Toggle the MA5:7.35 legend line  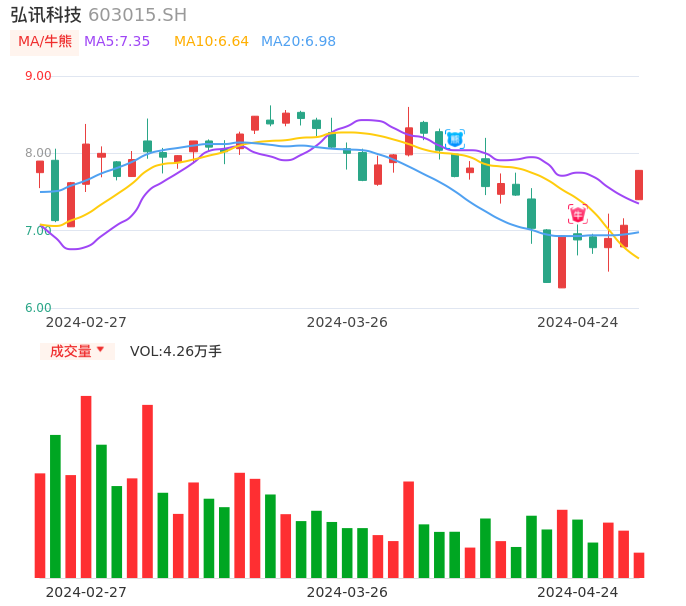pos(117,41)
